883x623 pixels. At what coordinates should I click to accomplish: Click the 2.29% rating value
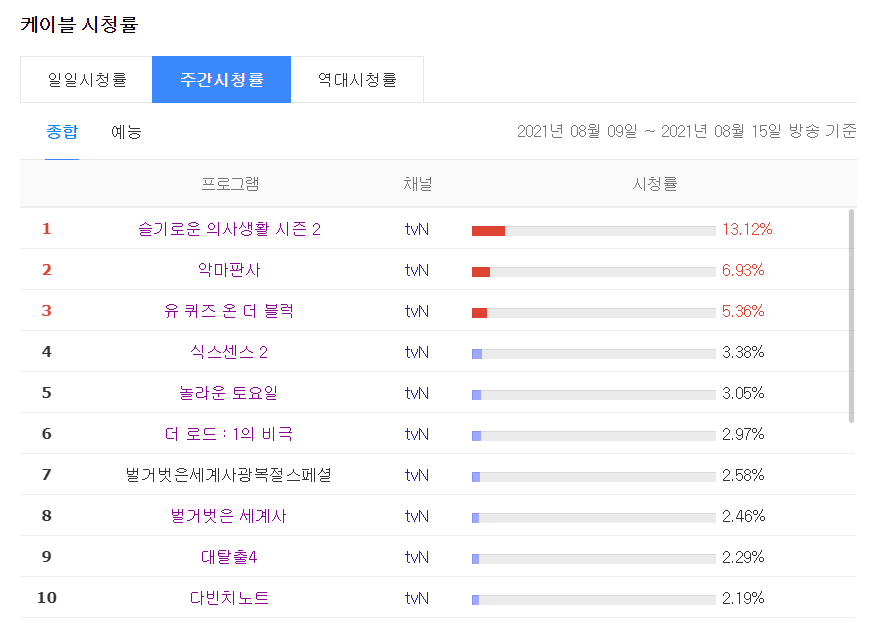click(743, 557)
